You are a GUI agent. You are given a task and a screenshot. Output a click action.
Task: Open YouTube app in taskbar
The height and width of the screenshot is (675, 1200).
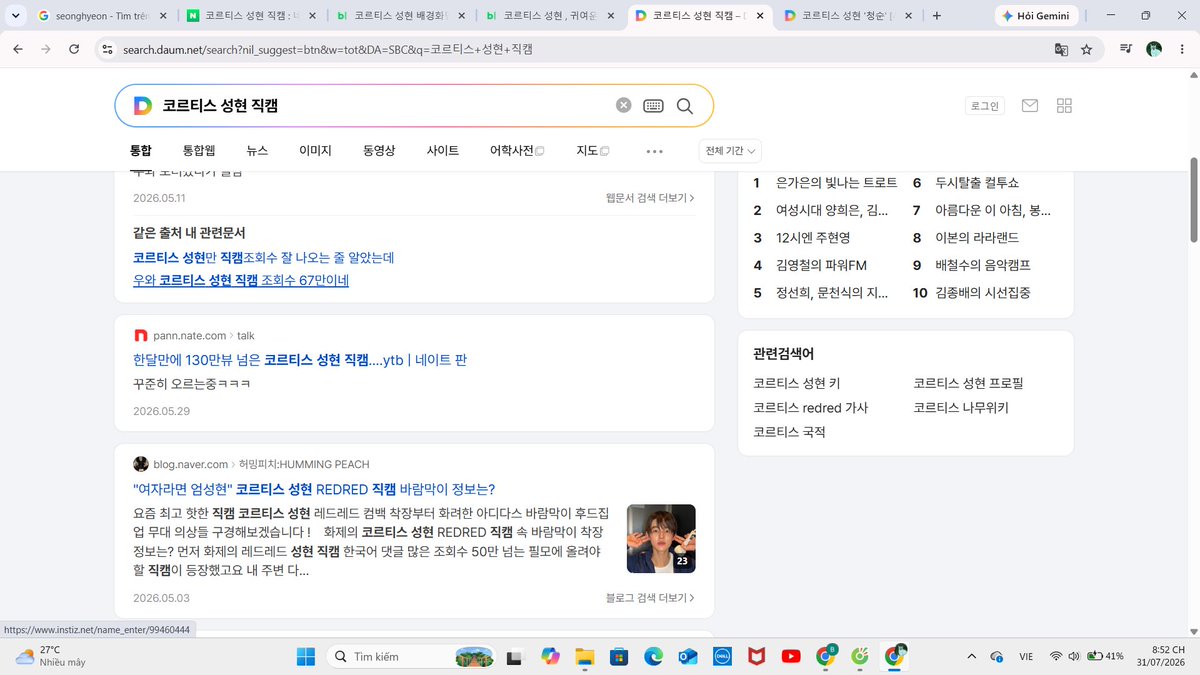point(791,656)
